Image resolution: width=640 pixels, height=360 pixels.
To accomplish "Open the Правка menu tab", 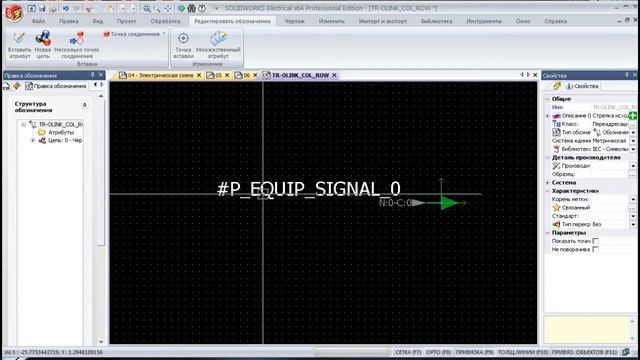I will [x=69, y=21].
